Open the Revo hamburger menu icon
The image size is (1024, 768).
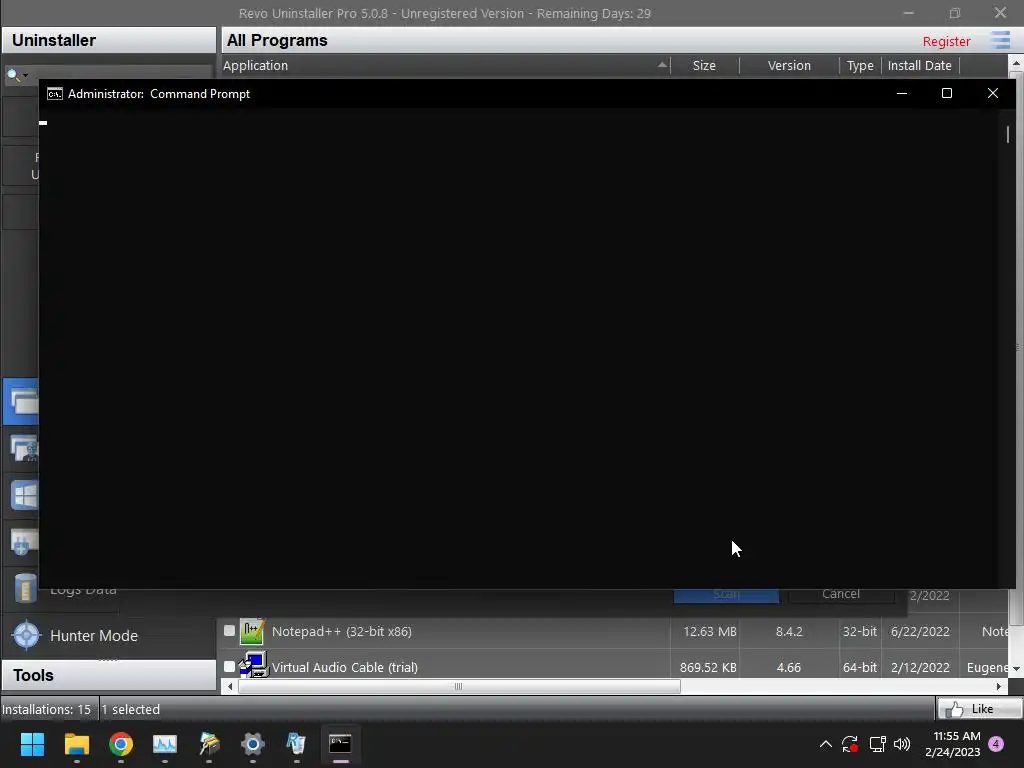(1000, 40)
